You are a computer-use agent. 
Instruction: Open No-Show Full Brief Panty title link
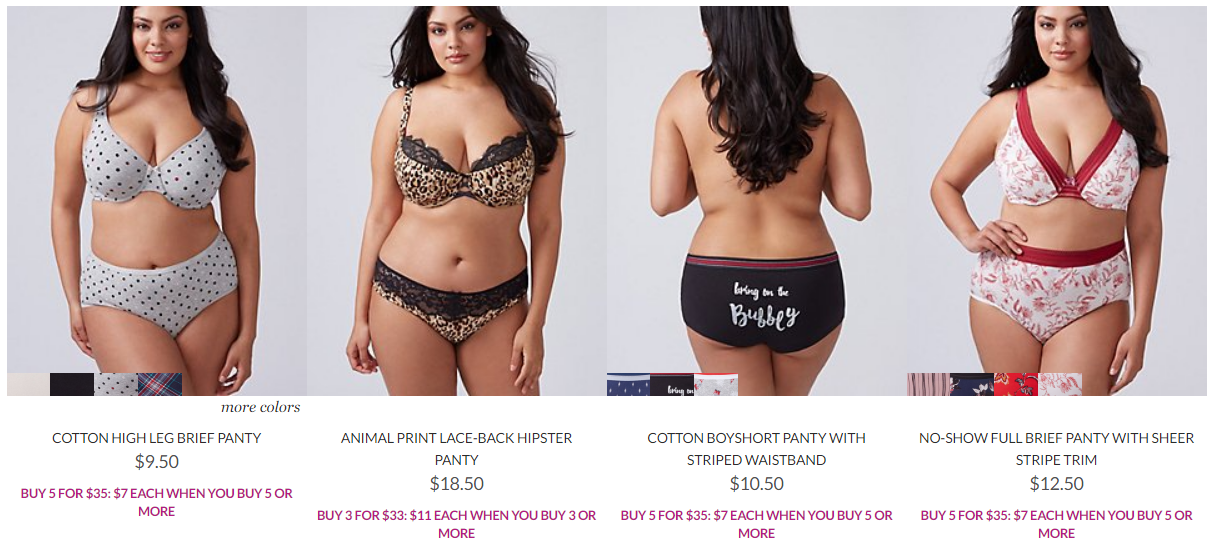click(1057, 449)
